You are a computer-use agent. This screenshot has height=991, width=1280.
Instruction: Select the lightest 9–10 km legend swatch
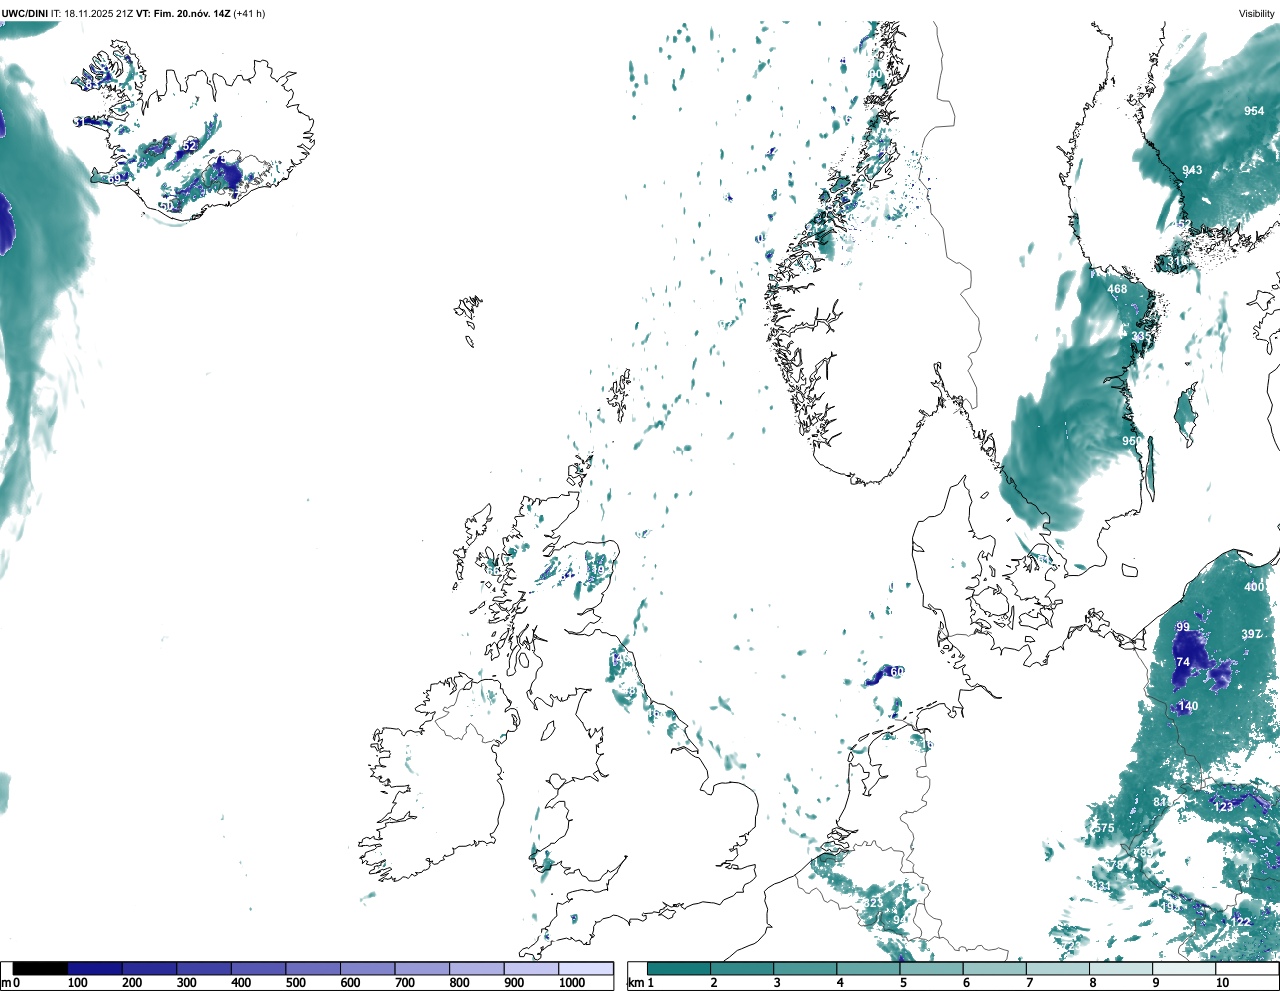[x=1184, y=968]
